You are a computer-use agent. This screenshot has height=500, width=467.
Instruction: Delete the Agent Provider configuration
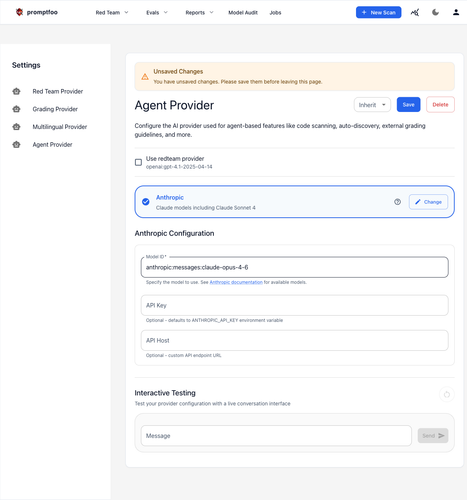pyautogui.click(x=440, y=105)
